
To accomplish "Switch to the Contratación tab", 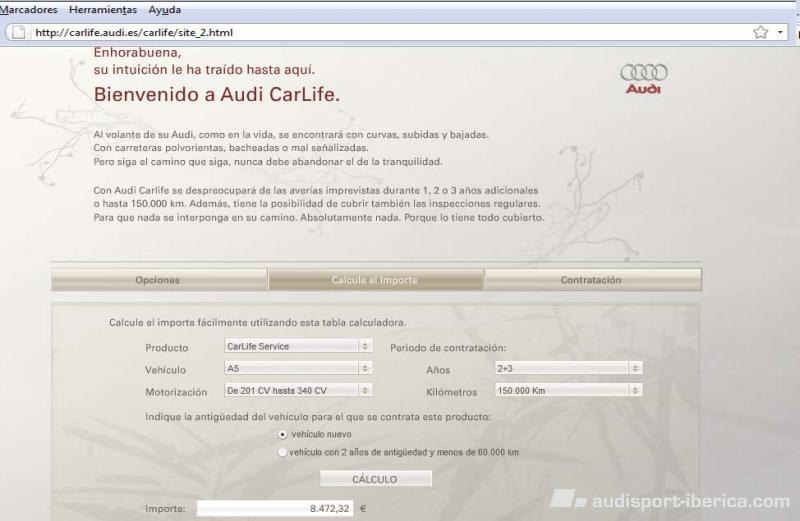I will click(x=593, y=280).
